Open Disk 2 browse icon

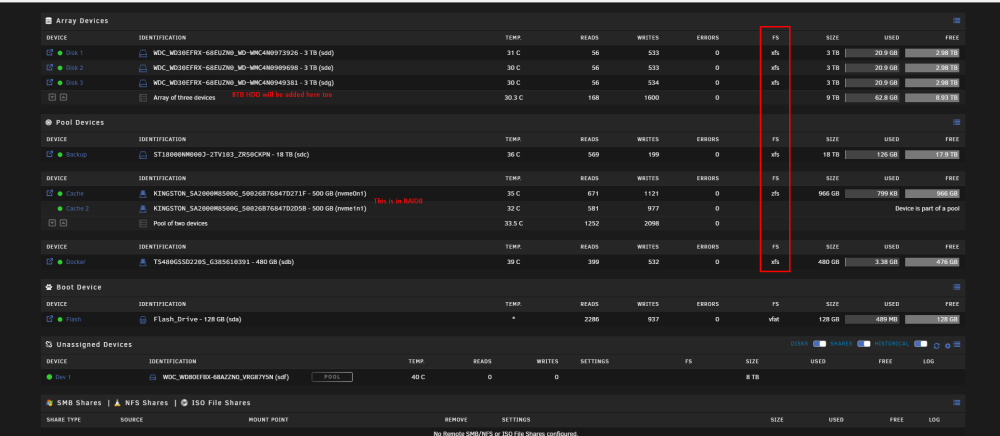(x=50, y=68)
